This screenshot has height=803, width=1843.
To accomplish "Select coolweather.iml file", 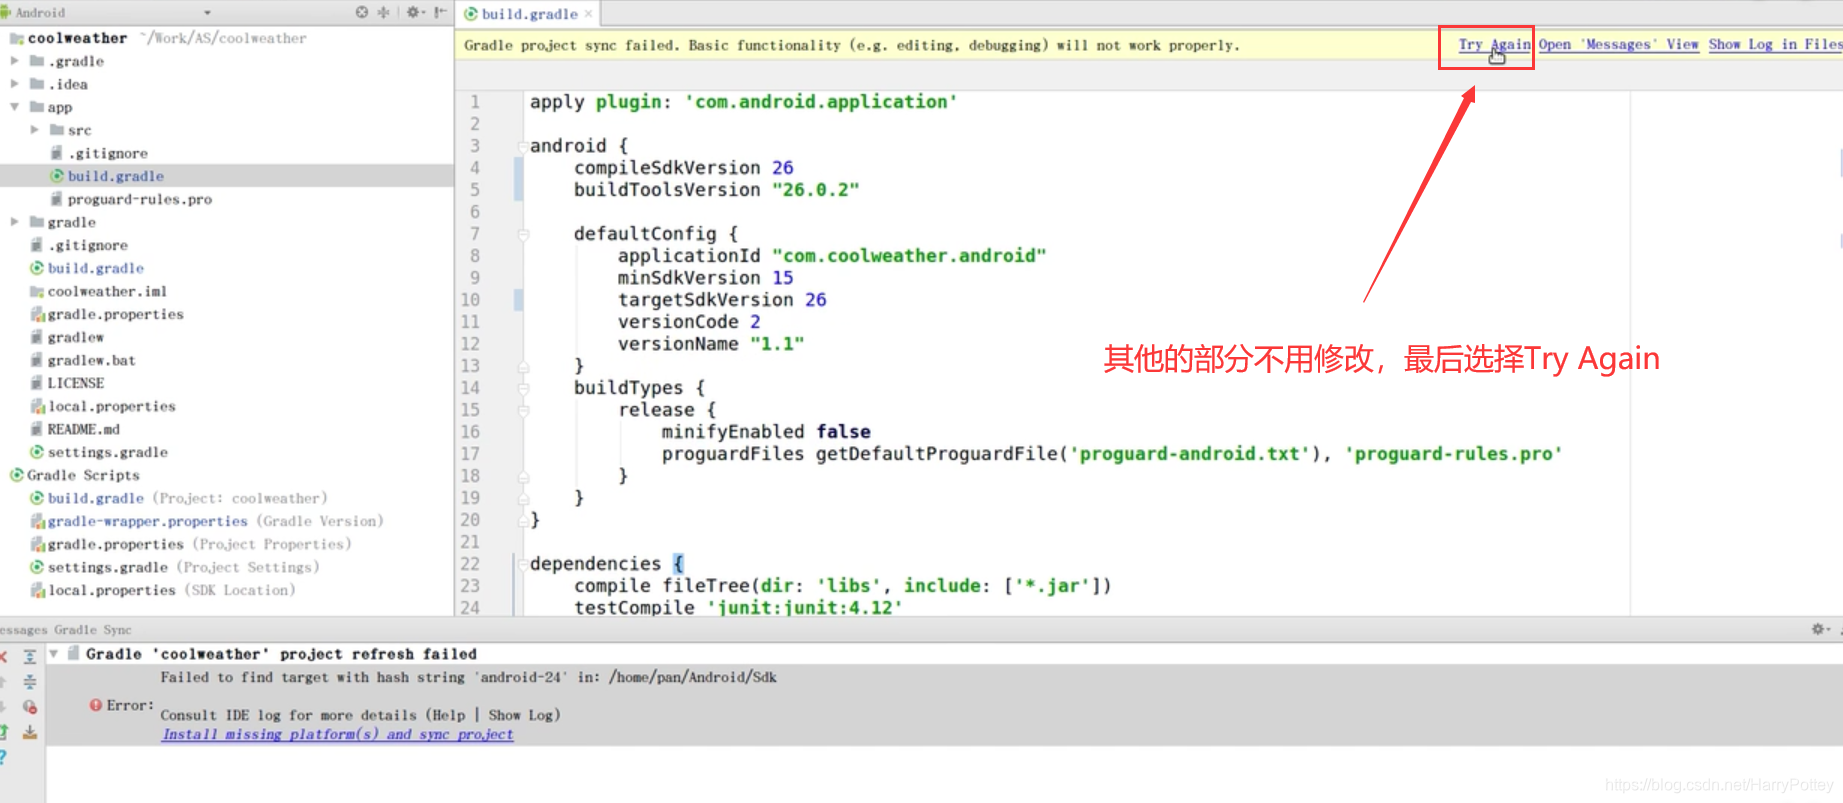I will [107, 291].
